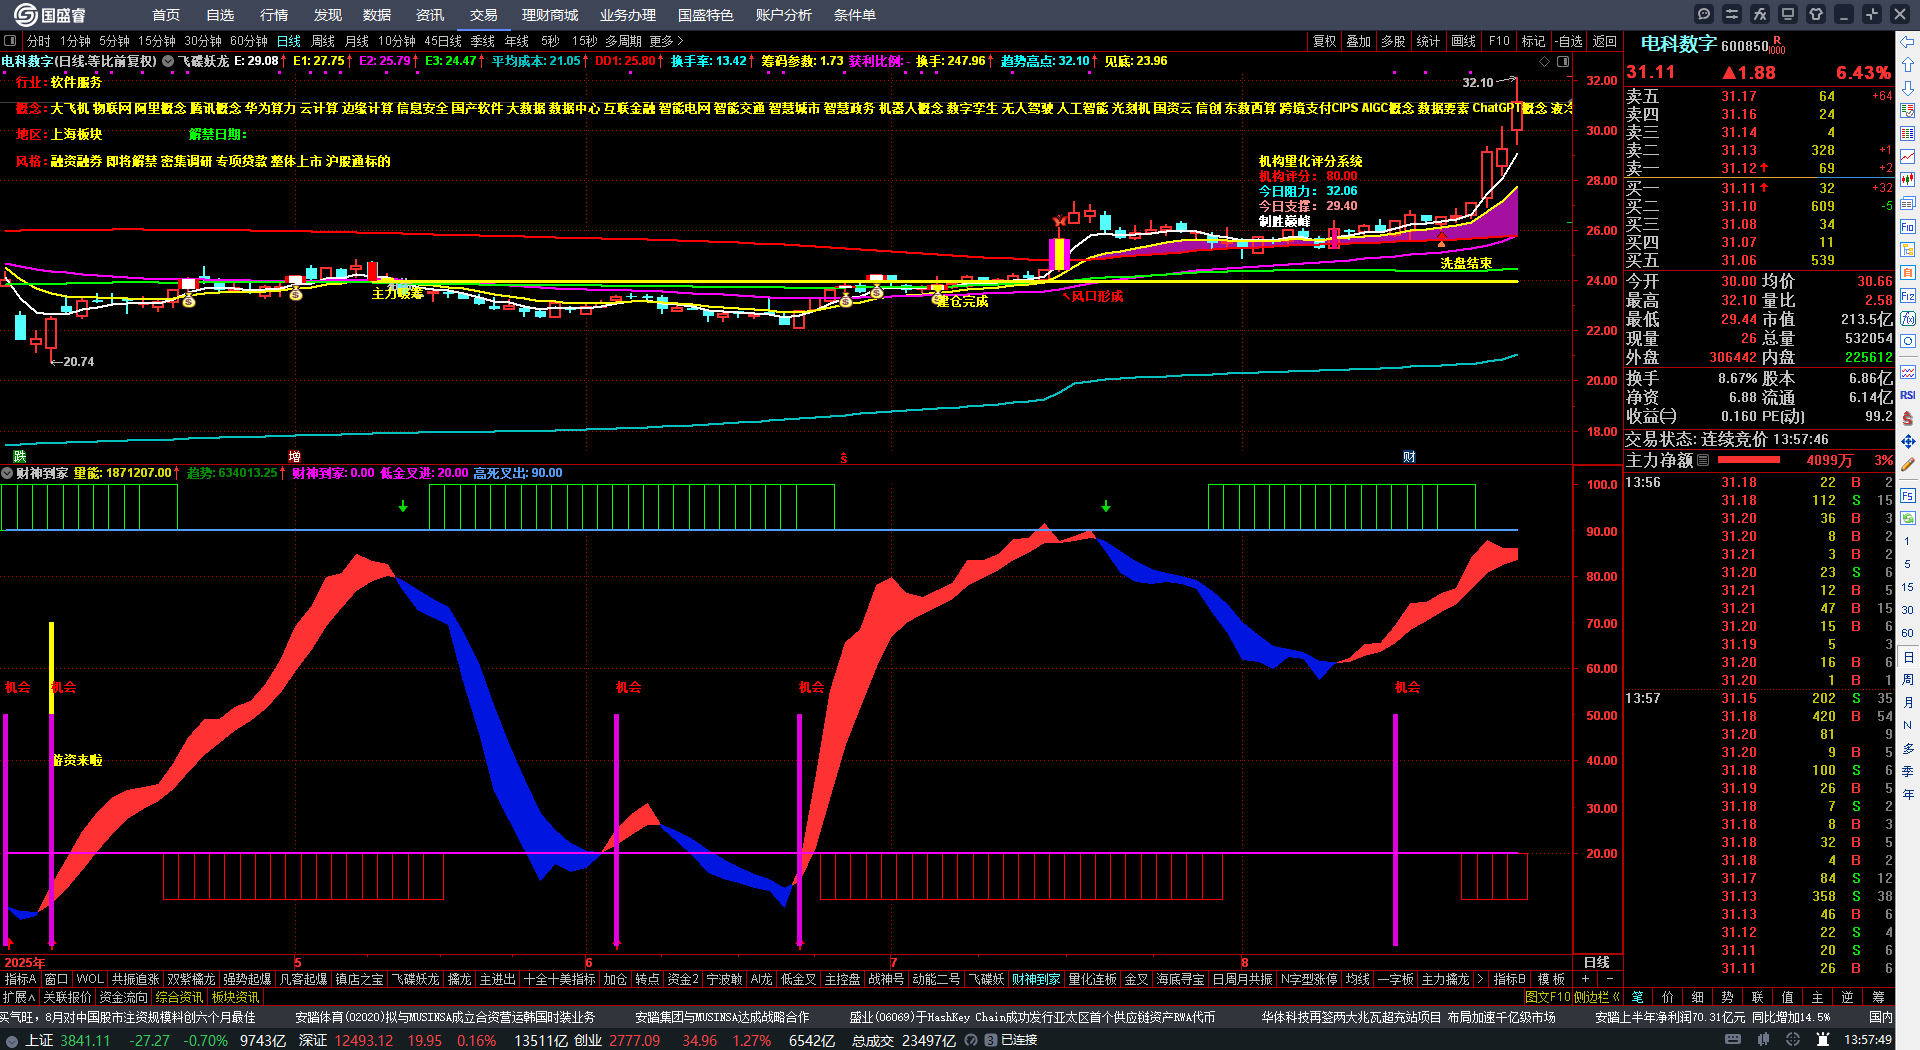Click the 返回 back button
The width and height of the screenshot is (1920, 1050).
tap(1604, 41)
